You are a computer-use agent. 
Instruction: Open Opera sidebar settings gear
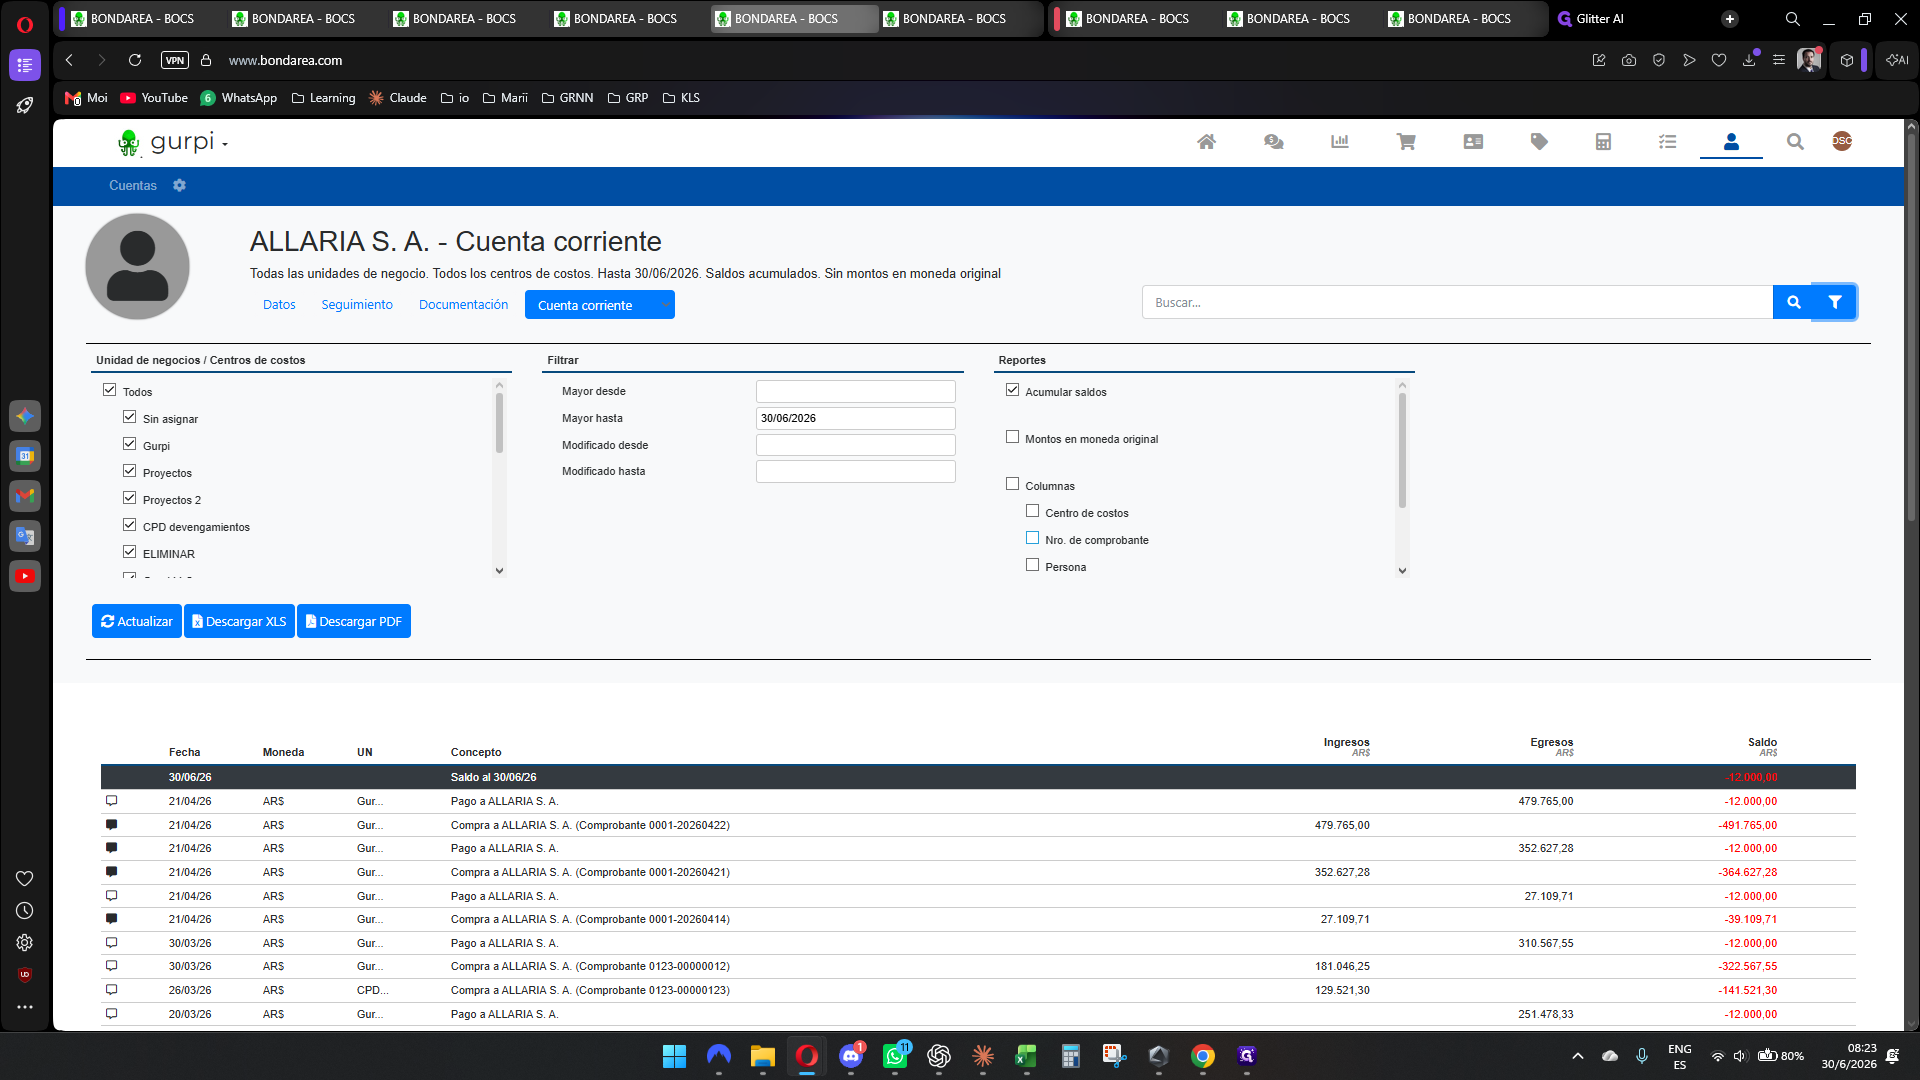click(x=25, y=942)
